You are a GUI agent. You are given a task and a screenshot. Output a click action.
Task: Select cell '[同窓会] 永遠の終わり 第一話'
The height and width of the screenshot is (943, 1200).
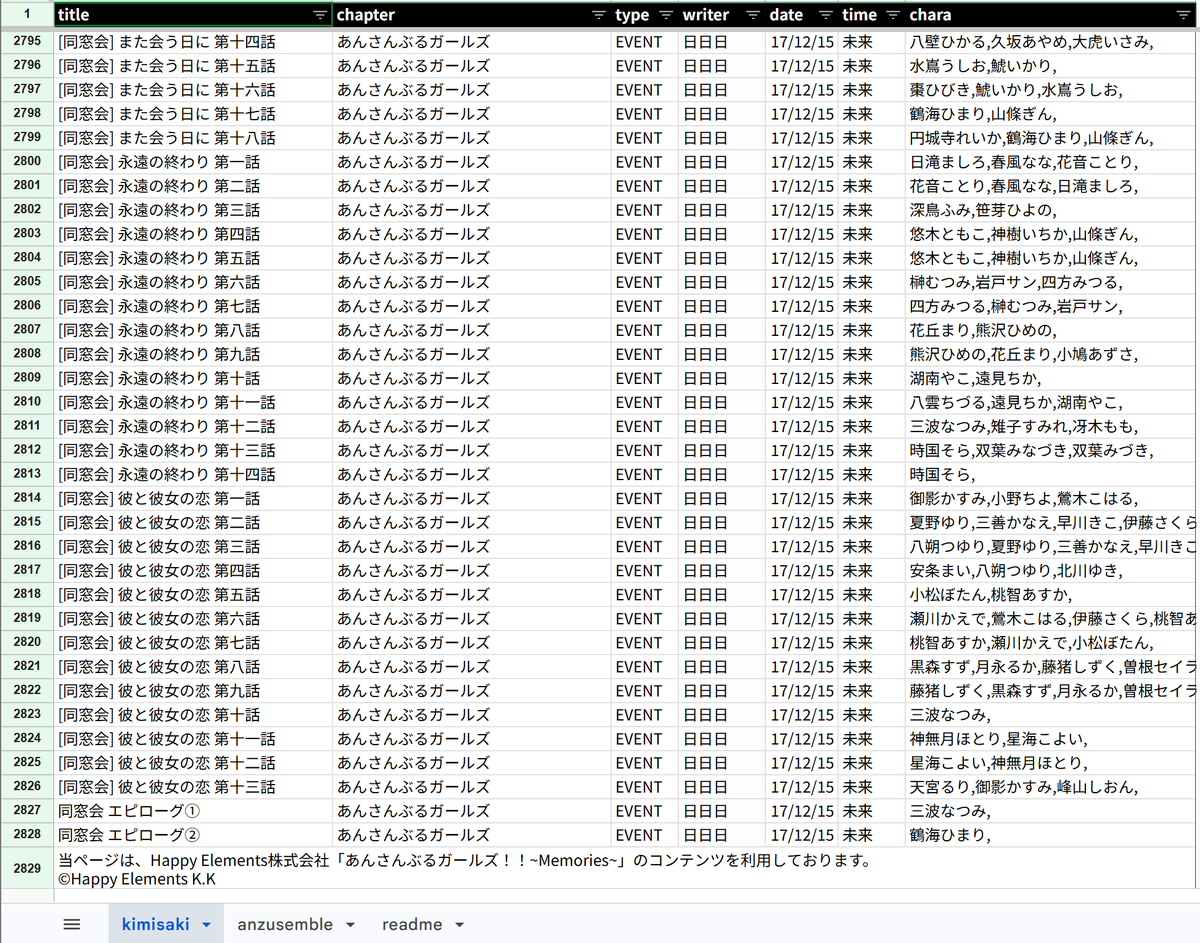click(x=193, y=162)
